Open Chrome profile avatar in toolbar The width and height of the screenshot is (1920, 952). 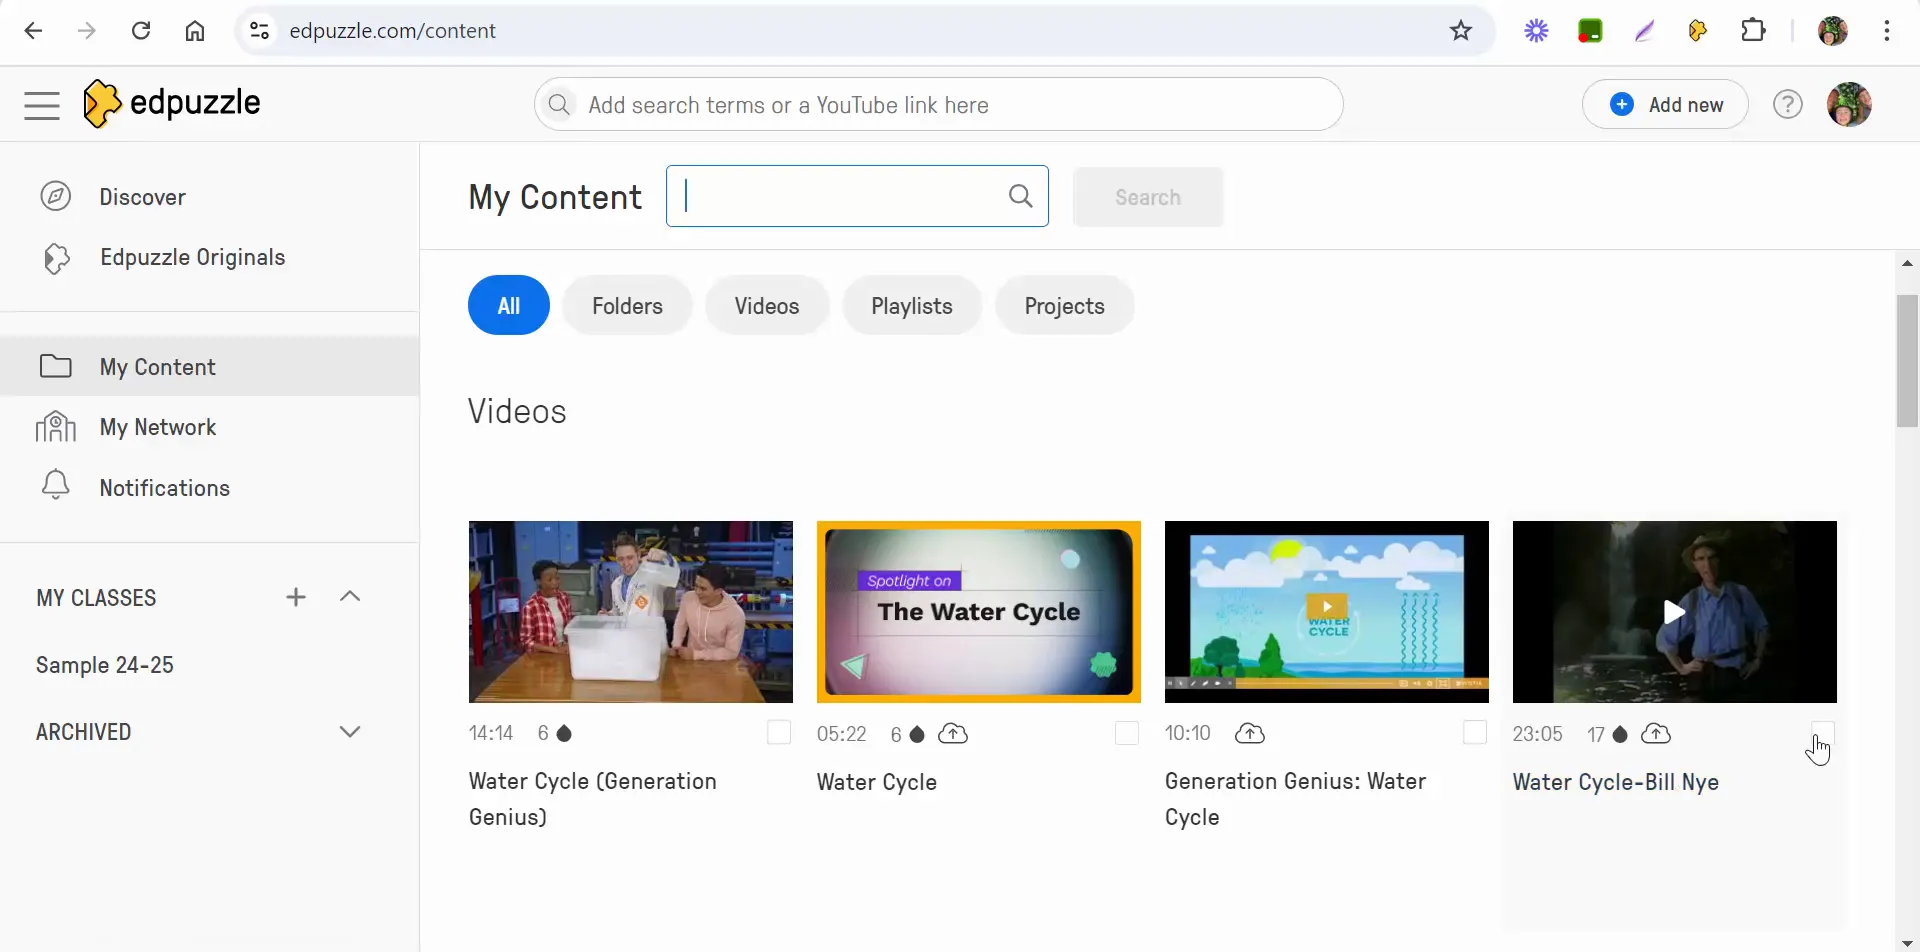pyautogui.click(x=1833, y=31)
